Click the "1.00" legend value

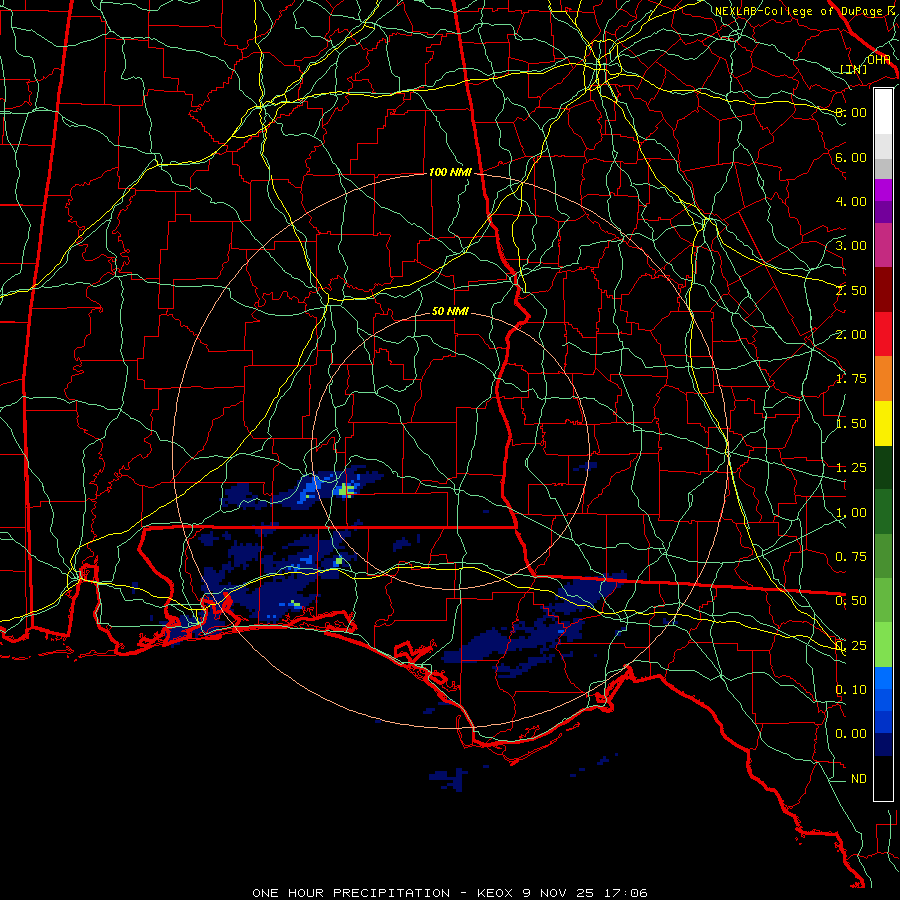pos(851,513)
